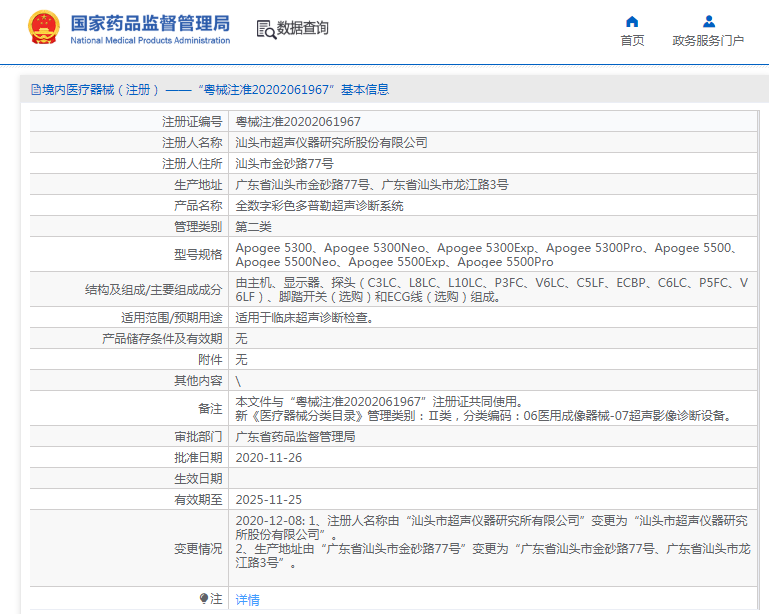Click registrant address 汕头市金砂路77号
This screenshot has height=614, width=769.
[284, 164]
